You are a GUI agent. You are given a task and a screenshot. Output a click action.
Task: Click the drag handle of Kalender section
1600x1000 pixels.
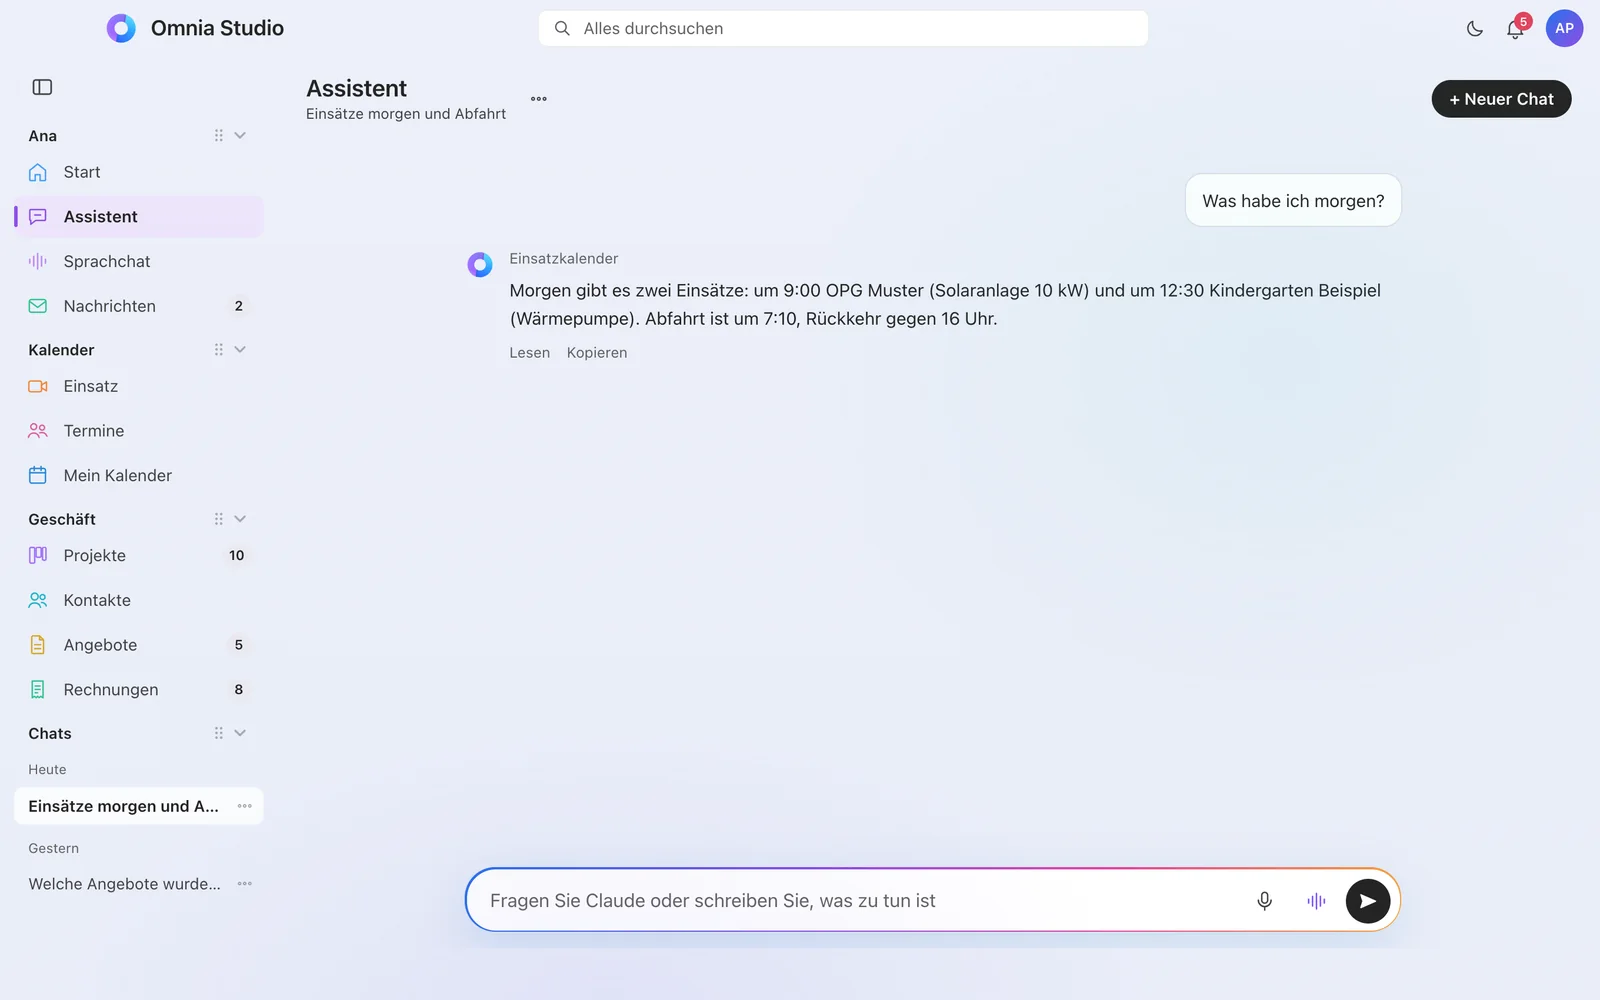click(x=218, y=350)
